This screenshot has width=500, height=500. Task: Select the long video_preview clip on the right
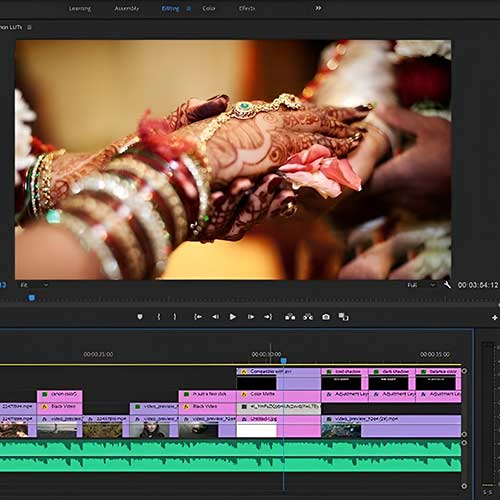click(391, 426)
